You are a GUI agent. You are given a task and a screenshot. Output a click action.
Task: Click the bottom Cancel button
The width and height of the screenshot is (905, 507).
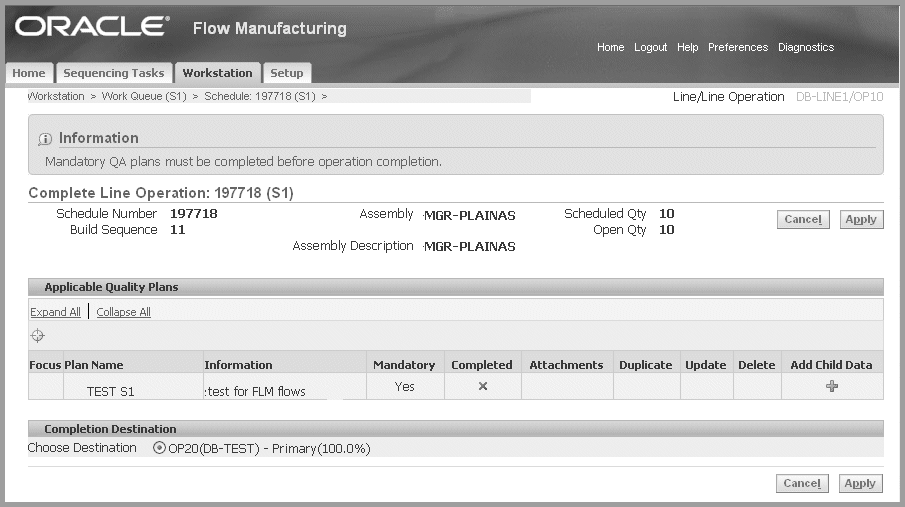coord(802,483)
